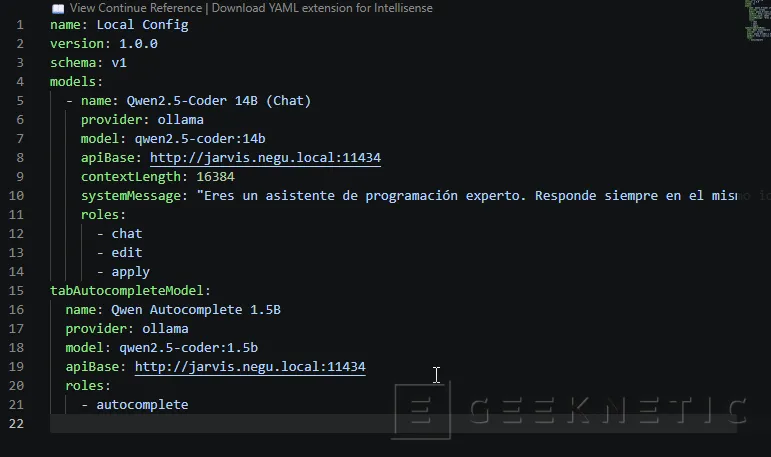Viewport: 771px width, 457px height.
Task: Click line number 15 in gutter
Action: (x=16, y=290)
